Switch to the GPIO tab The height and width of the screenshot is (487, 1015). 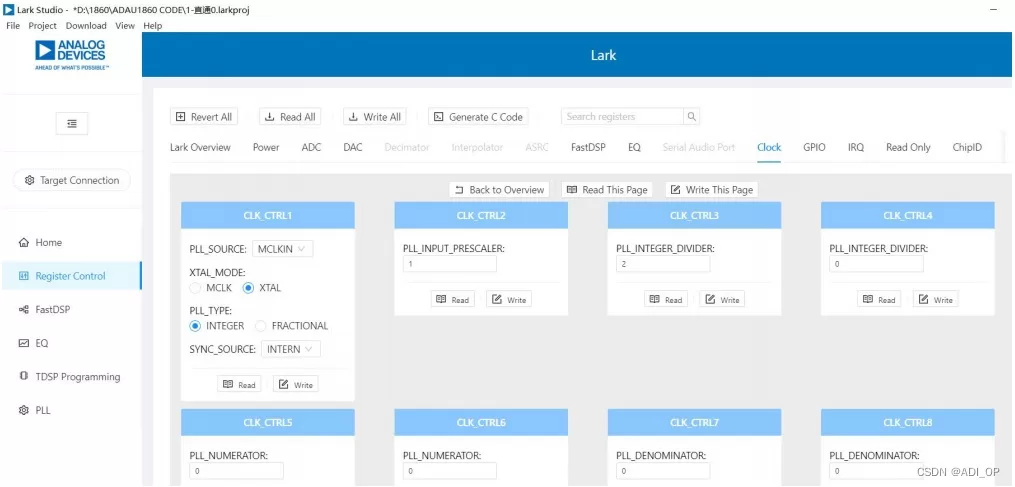click(x=814, y=147)
